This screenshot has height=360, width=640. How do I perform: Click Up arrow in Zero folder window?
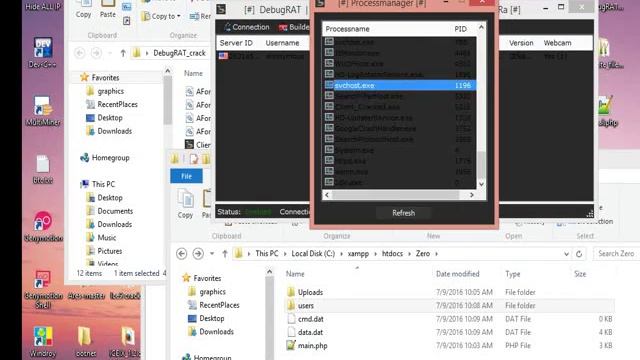(x=224, y=253)
